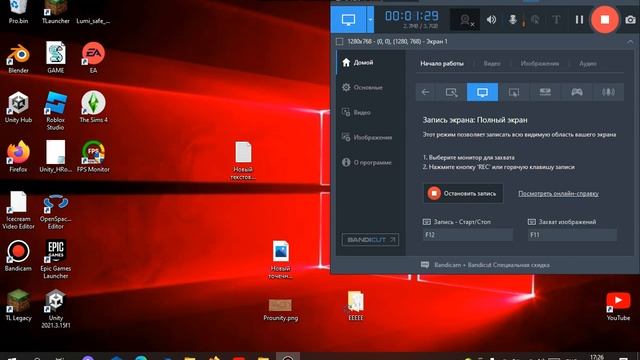The height and width of the screenshot is (360, 640).
Task: Select the audio-only recording mode icon
Action: (x=608, y=92)
